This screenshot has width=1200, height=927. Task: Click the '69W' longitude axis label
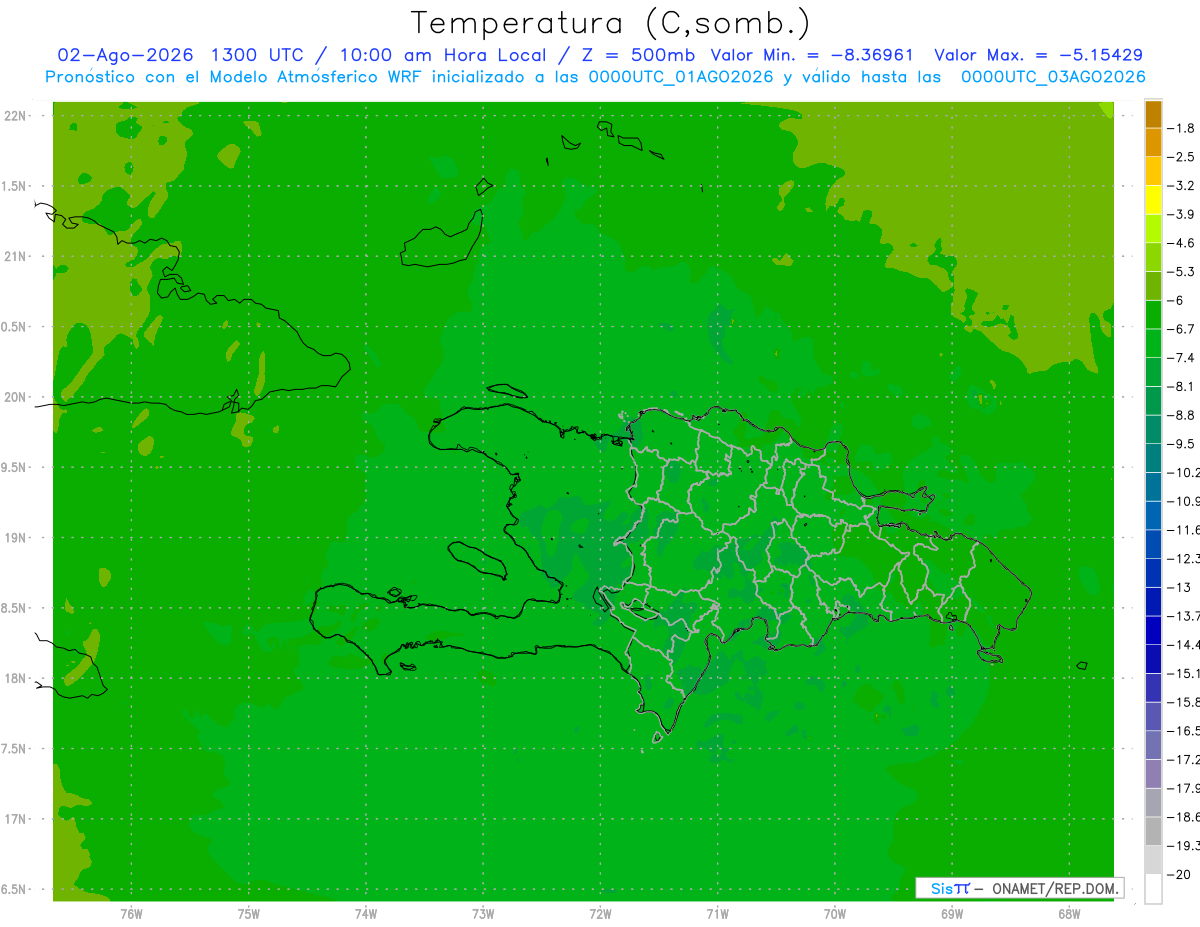pos(952,913)
